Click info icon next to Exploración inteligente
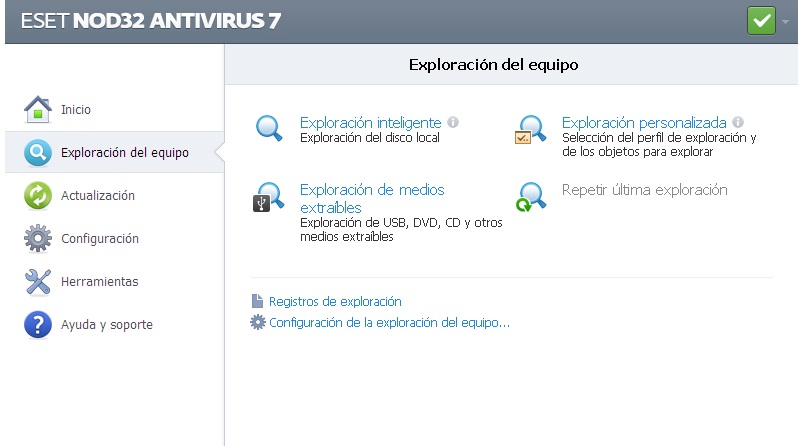Image resolution: width=798 pixels, height=446 pixels. [x=453, y=122]
